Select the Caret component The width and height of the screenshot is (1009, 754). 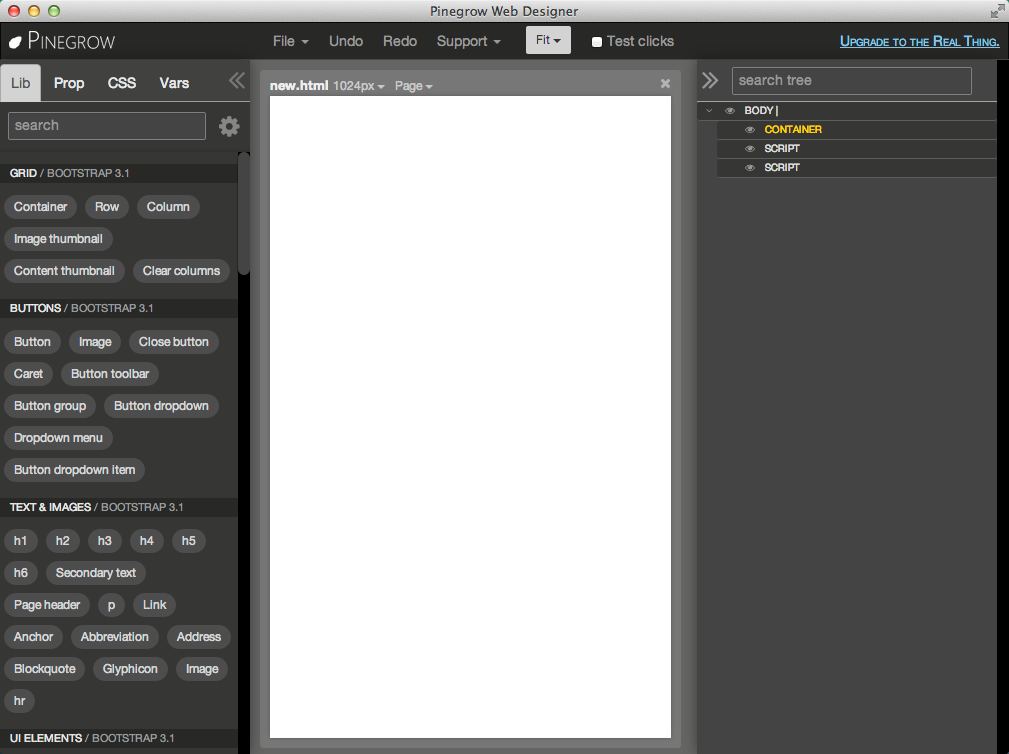coord(28,374)
